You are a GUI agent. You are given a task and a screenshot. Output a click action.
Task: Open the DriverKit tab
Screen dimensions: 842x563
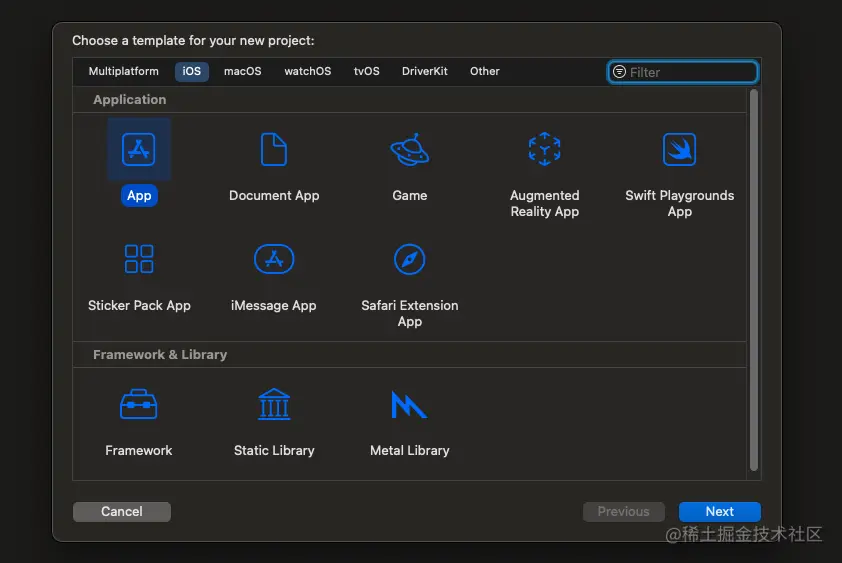point(425,72)
